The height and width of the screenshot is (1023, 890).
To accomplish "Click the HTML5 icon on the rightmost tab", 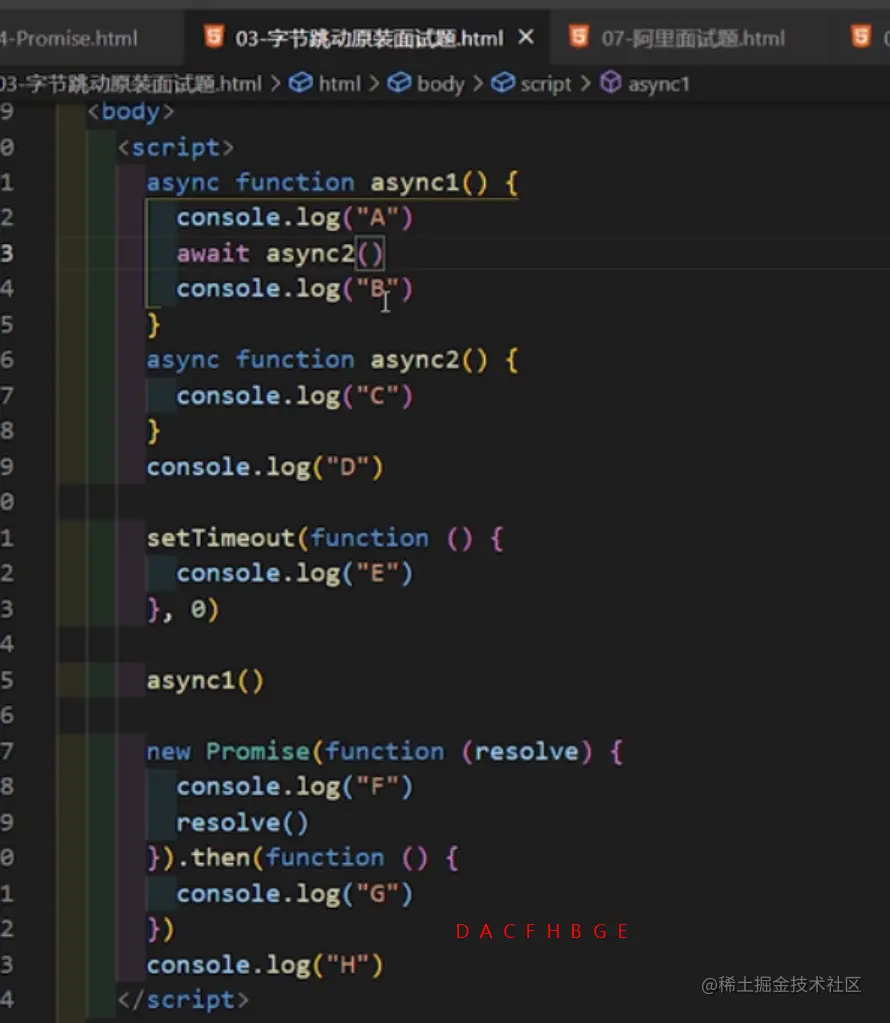I will pos(861,37).
